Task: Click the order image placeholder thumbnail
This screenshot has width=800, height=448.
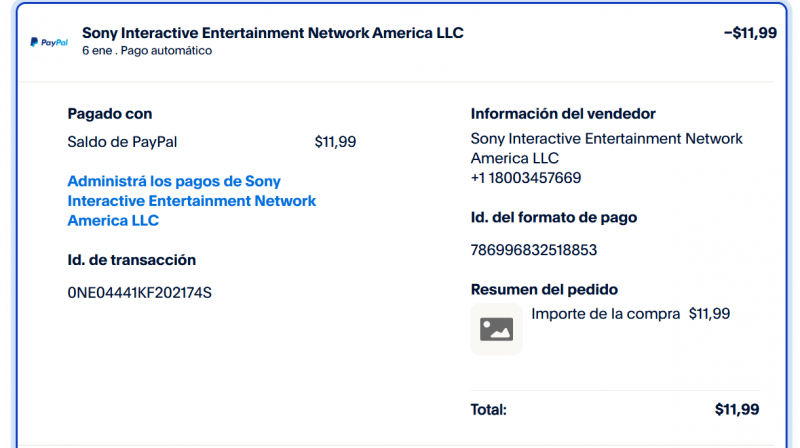Action: (x=496, y=329)
